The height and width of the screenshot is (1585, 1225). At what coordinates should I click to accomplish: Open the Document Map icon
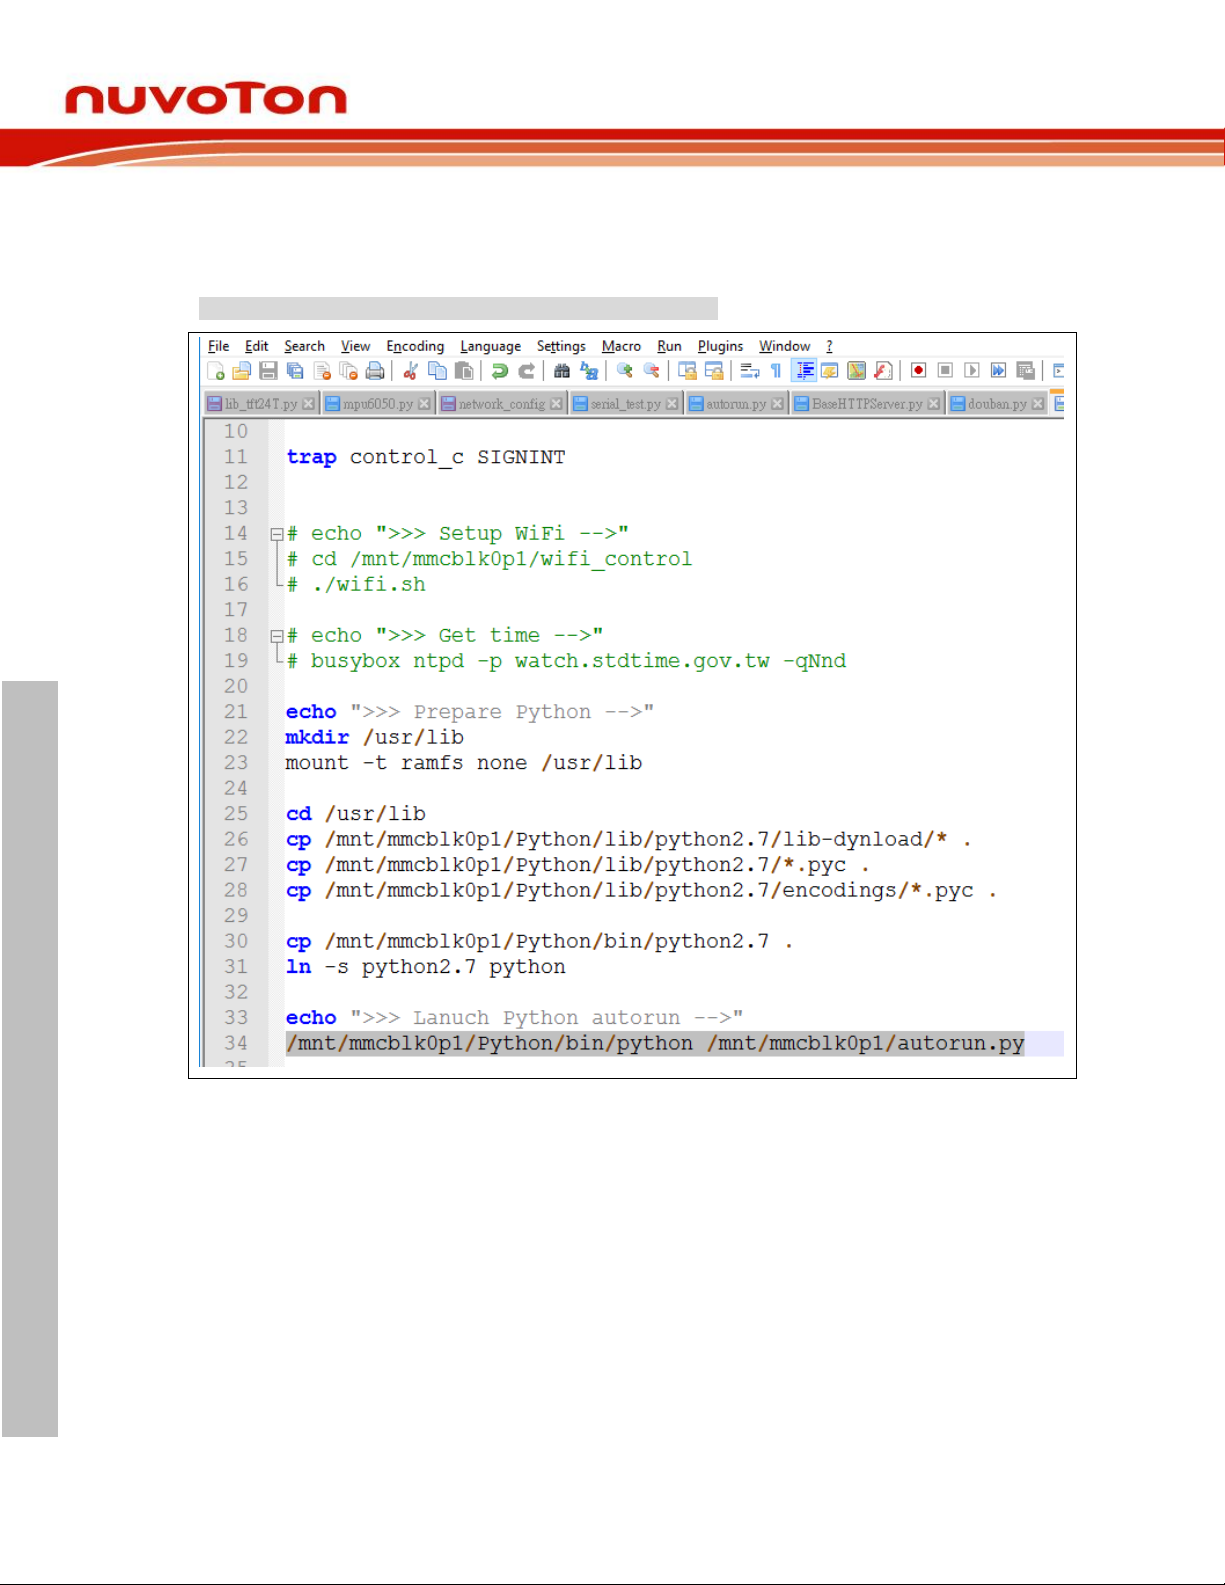tap(857, 371)
